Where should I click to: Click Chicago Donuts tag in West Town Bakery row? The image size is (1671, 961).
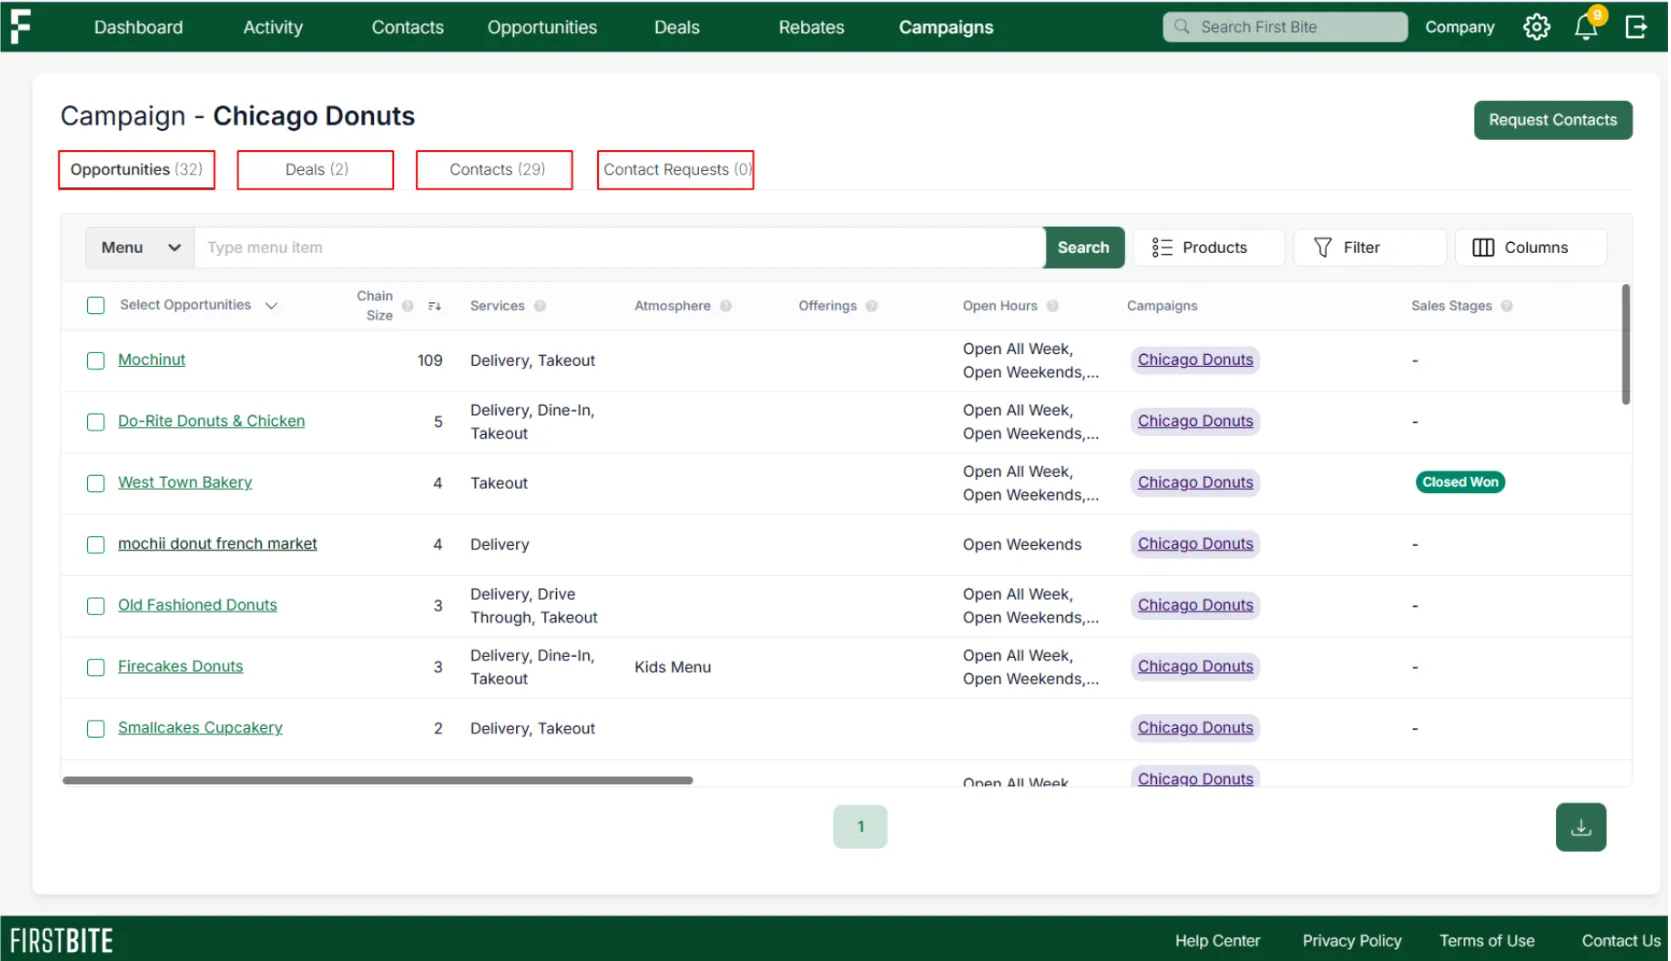[1197, 483]
